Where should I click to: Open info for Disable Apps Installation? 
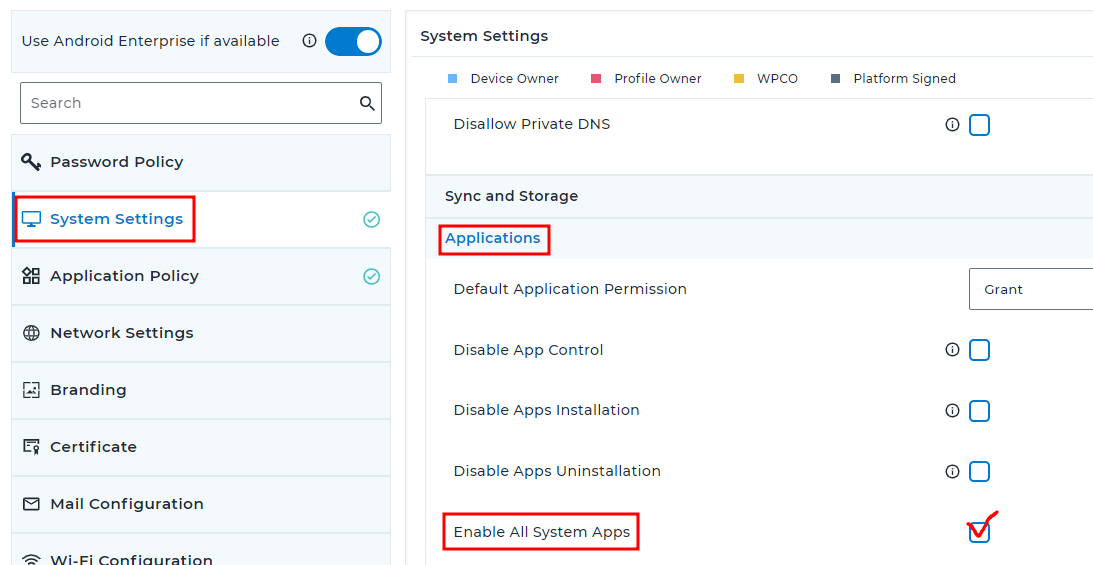point(952,410)
